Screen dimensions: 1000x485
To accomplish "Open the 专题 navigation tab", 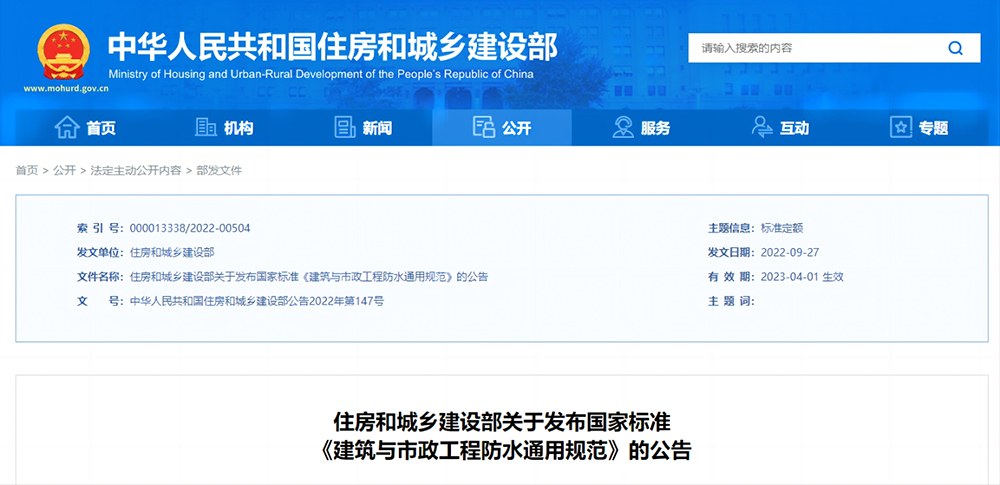I will coord(919,128).
